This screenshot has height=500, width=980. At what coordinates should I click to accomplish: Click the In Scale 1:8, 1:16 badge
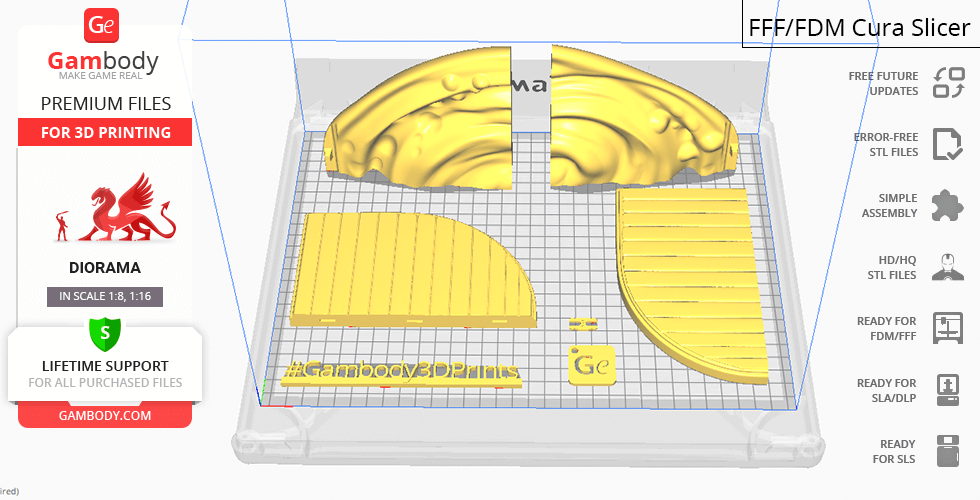coord(104,296)
